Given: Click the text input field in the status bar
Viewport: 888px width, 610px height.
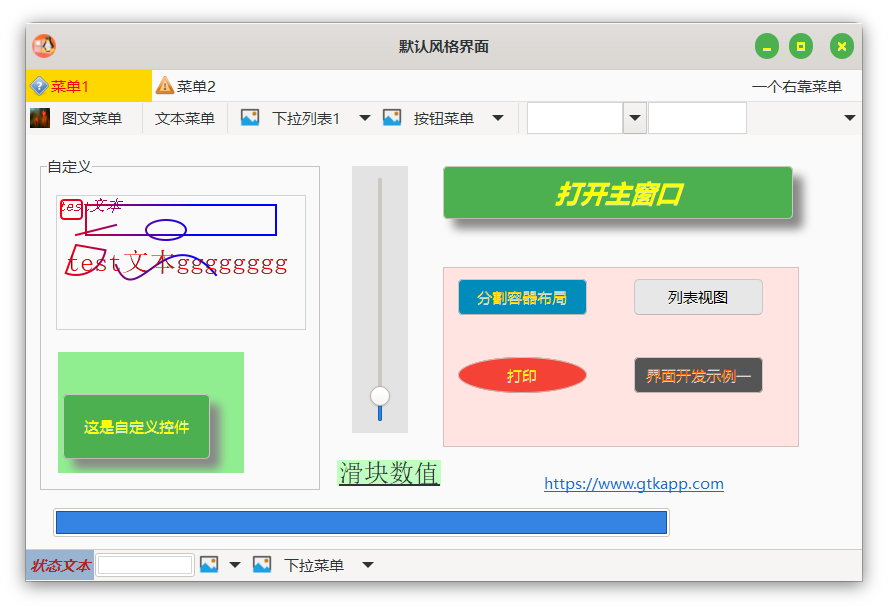Looking at the screenshot, I should [x=145, y=565].
